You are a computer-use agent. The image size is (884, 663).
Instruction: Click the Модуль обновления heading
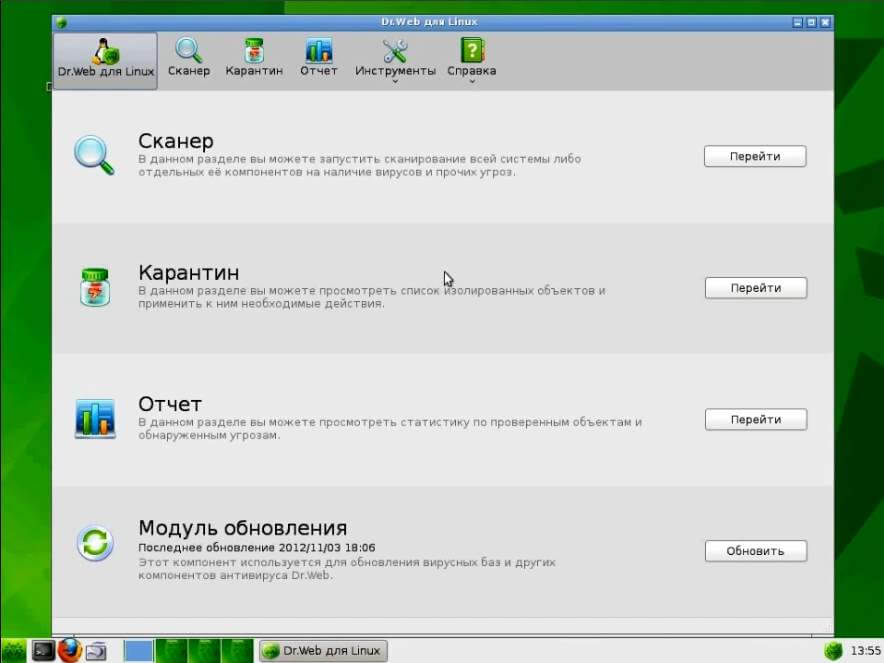242,528
